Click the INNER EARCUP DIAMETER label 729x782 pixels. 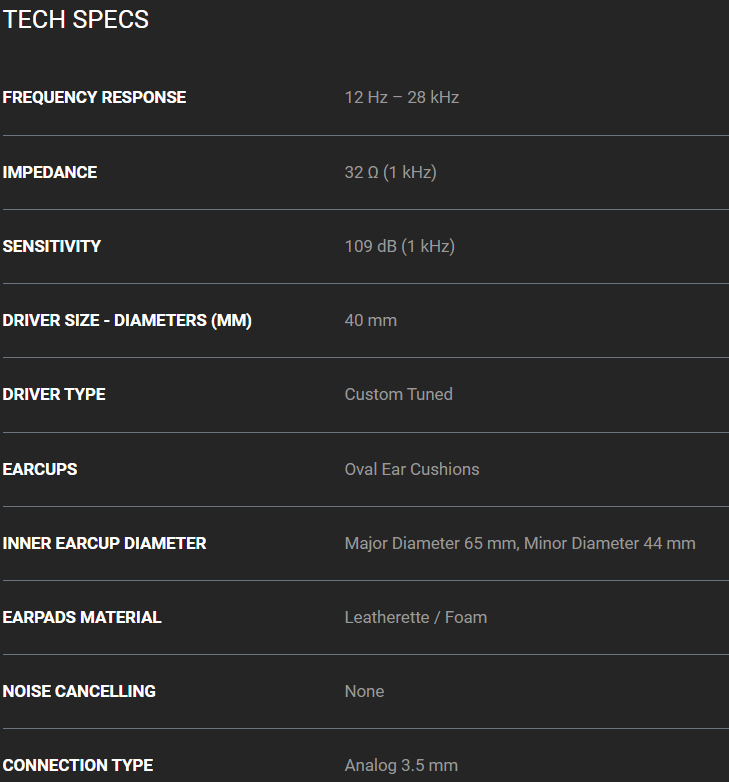point(105,543)
